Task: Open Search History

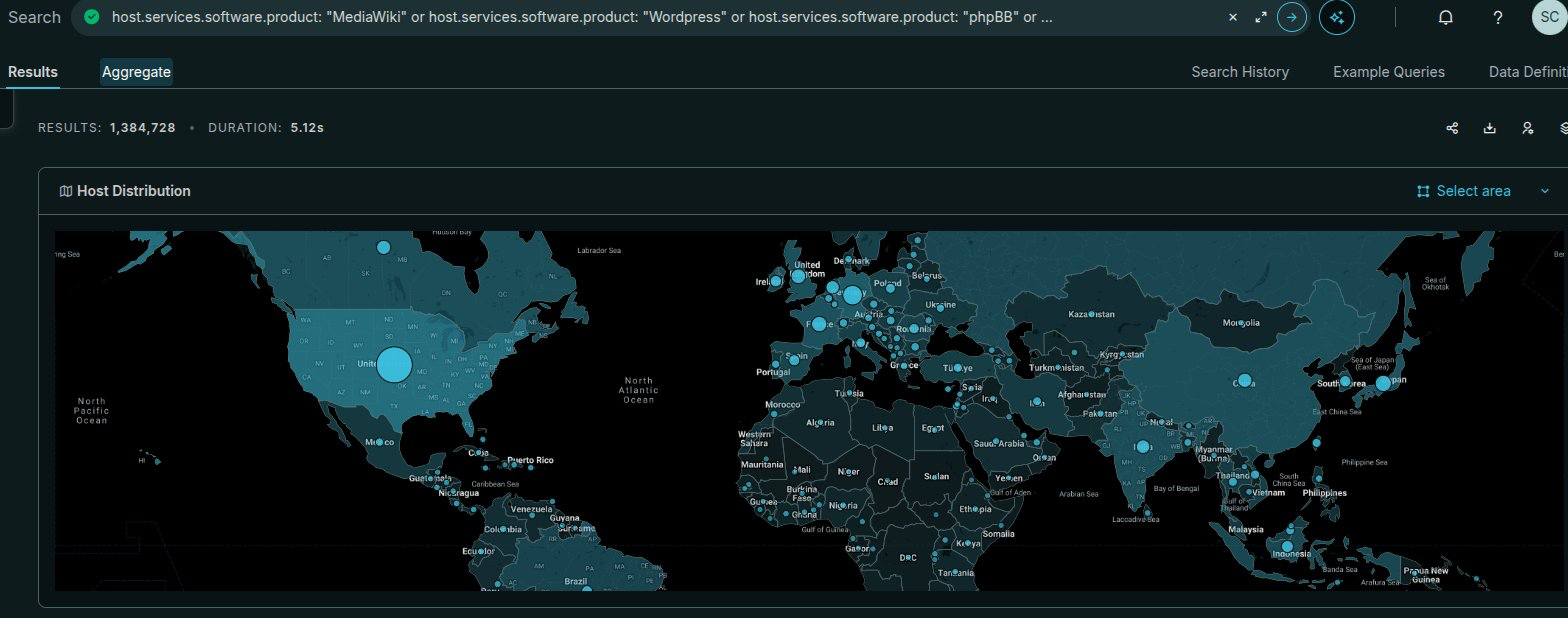Action: tap(1240, 72)
